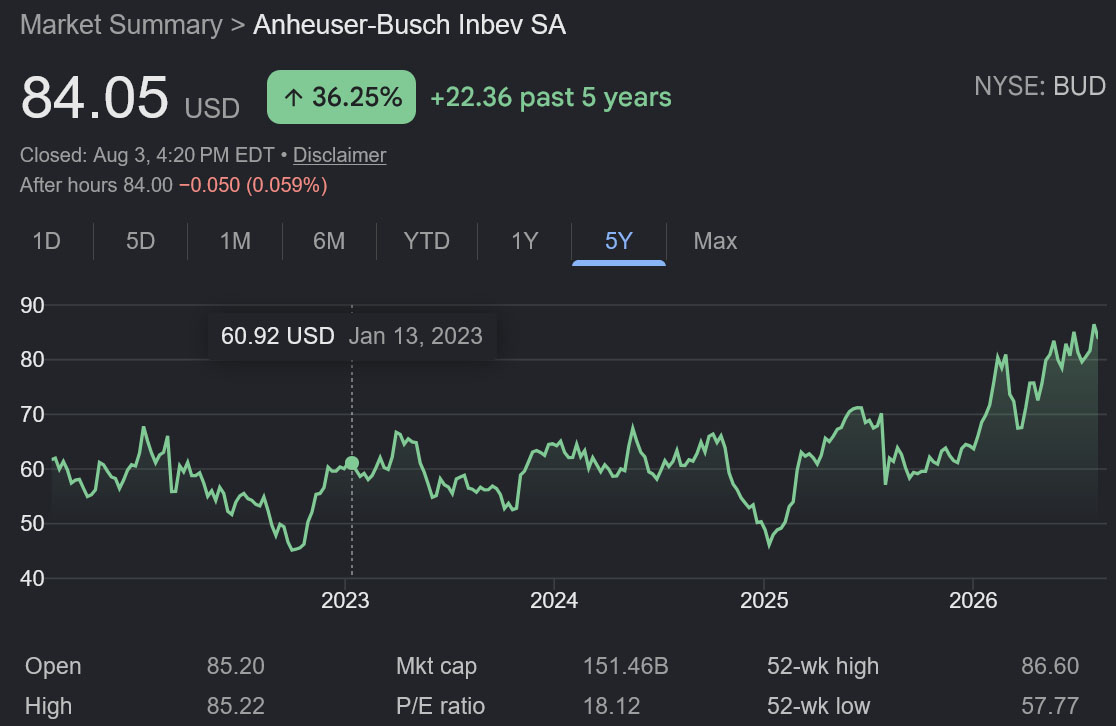Click the 2026 x-axis label
The width and height of the screenshot is (1116, 726).
click(x=973, y=601)
